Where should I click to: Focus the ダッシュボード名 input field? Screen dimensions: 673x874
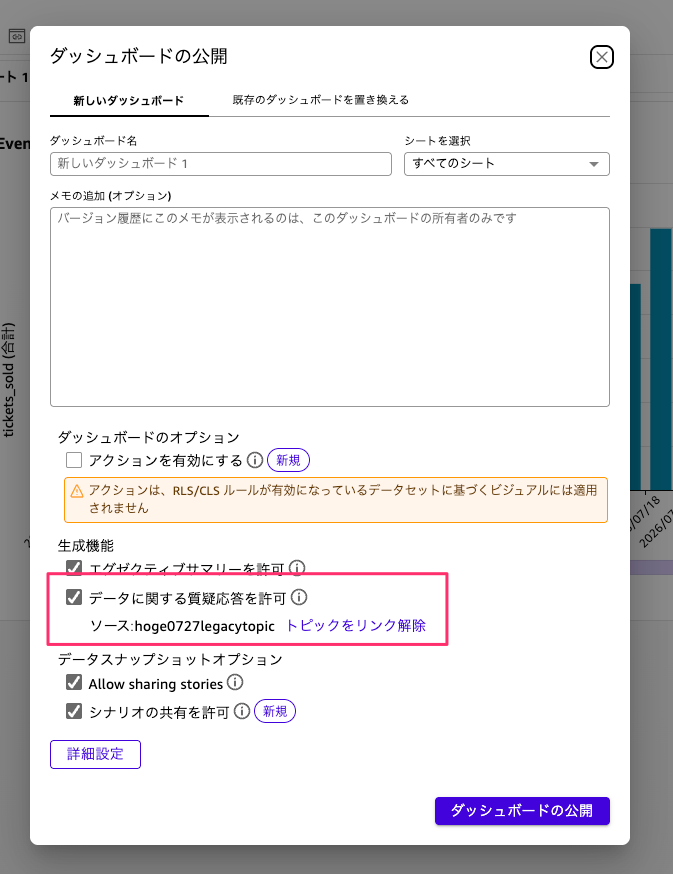coord(221,164)
